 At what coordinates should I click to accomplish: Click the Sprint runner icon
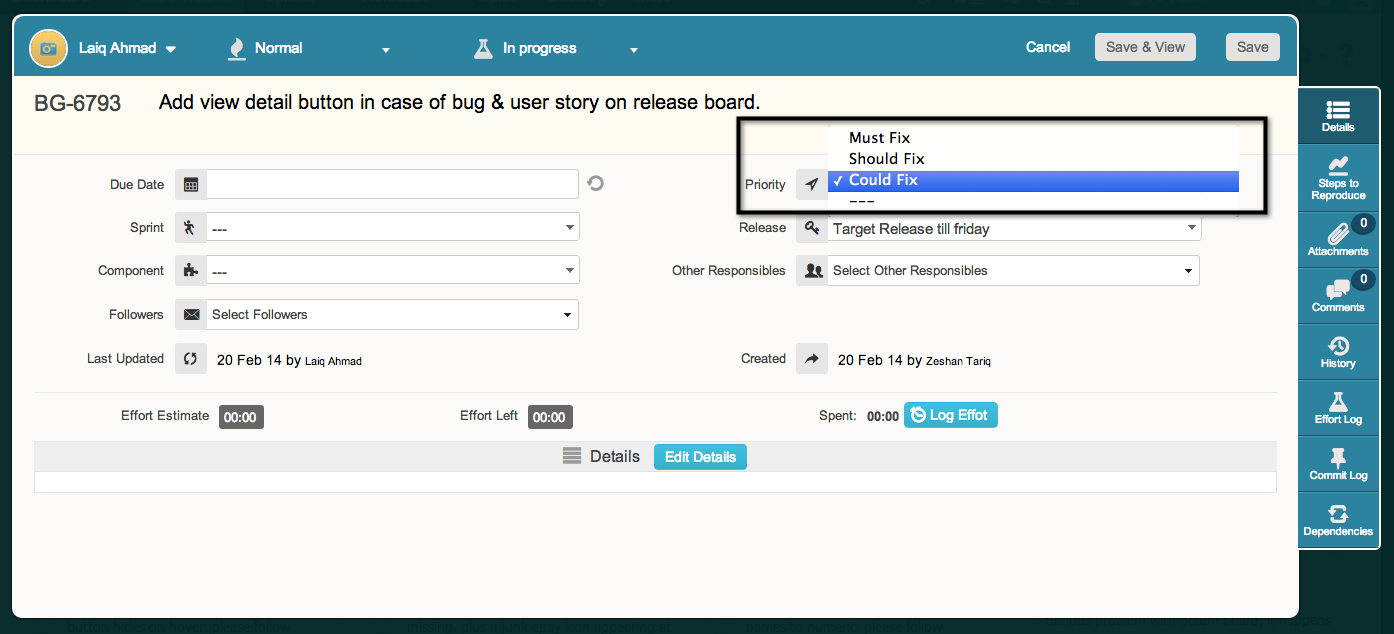pos(190,228)
